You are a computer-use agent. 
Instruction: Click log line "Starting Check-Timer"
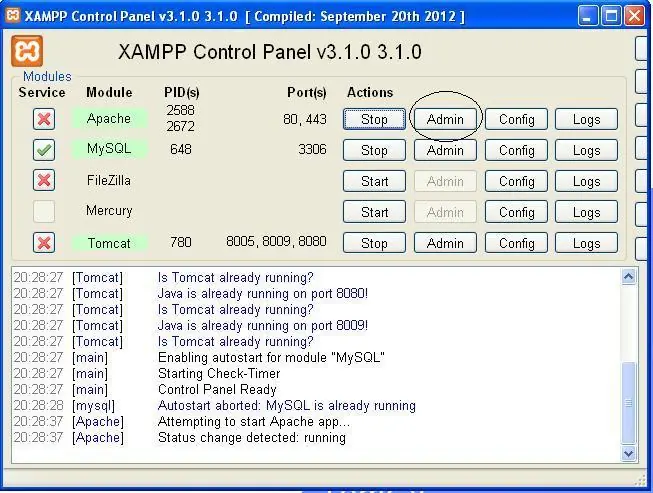pyautogui.click(x=219, y=373)
